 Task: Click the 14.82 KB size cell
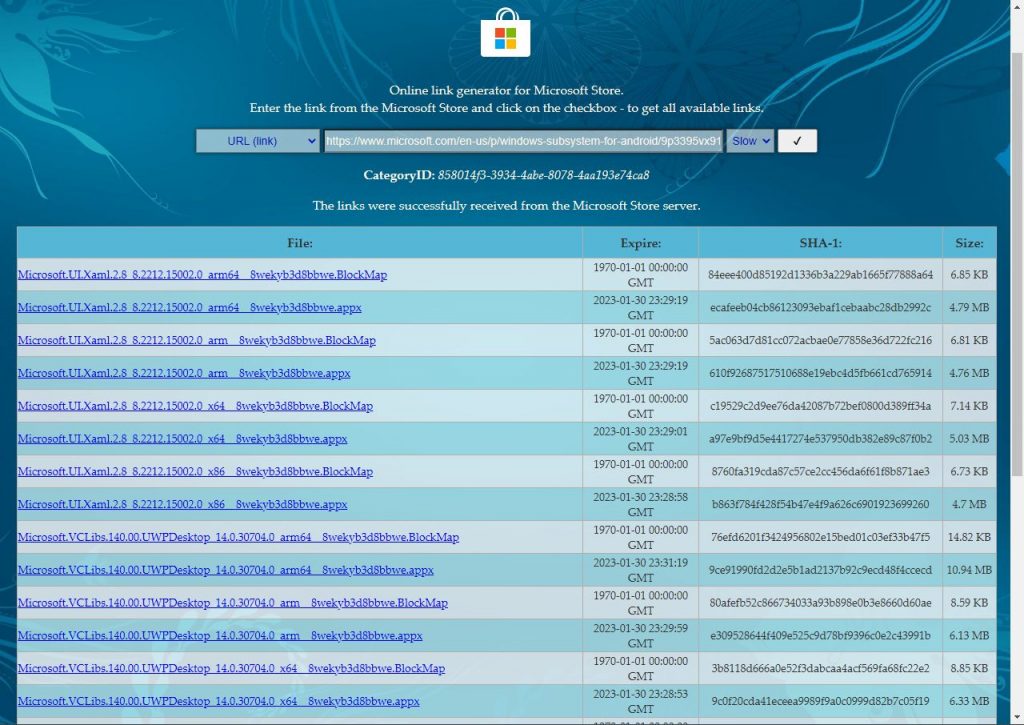click(969, 538)
